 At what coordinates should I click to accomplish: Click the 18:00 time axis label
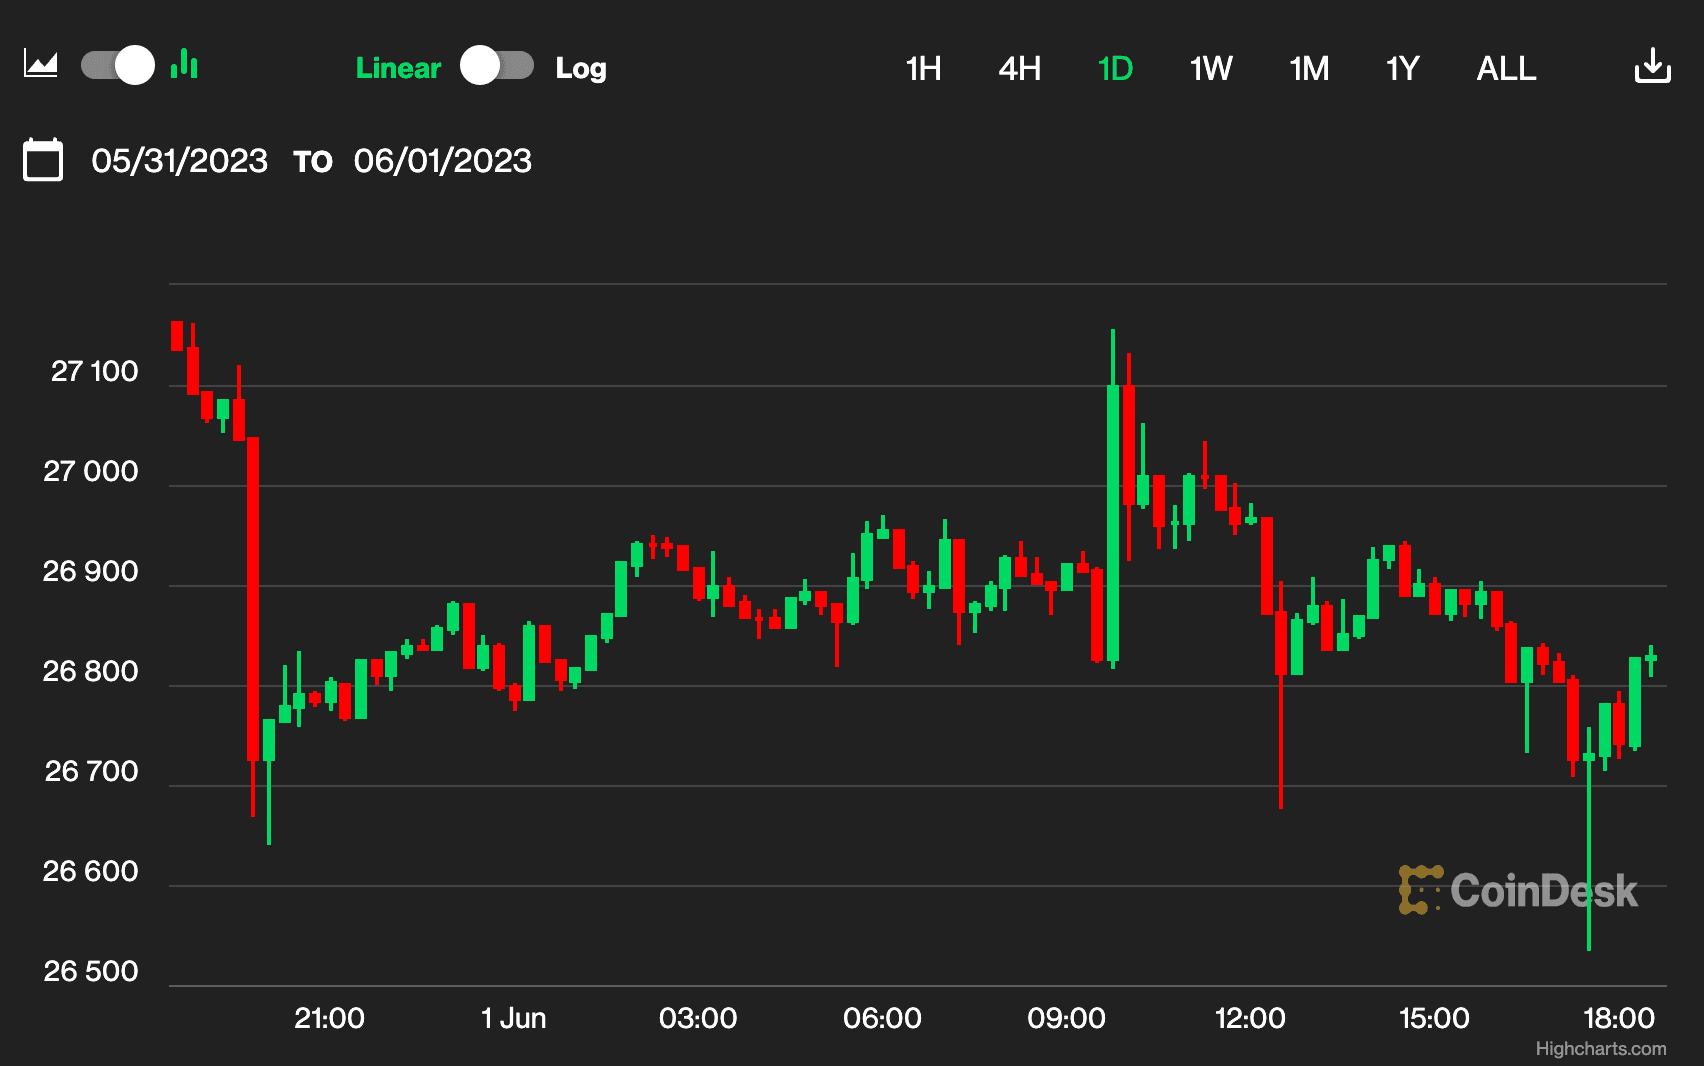click(1619, 1018)
